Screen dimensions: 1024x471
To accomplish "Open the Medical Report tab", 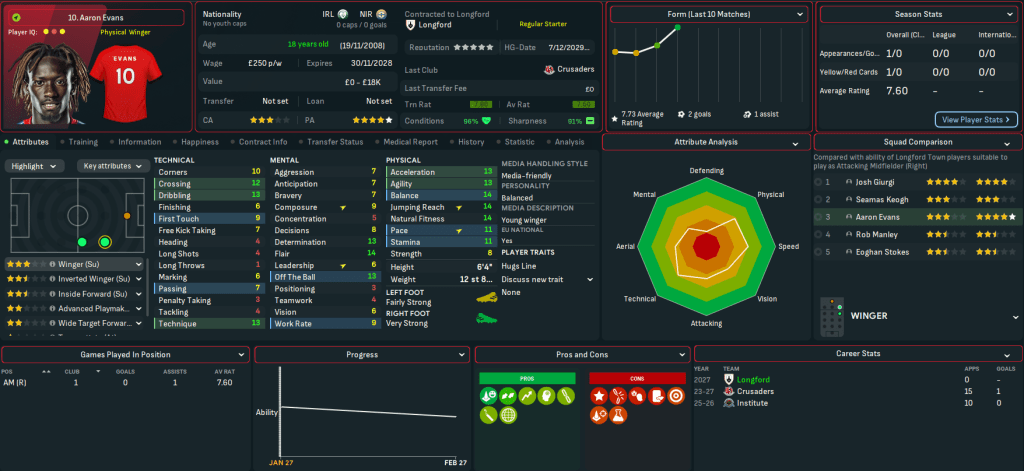I will (411, 142).
